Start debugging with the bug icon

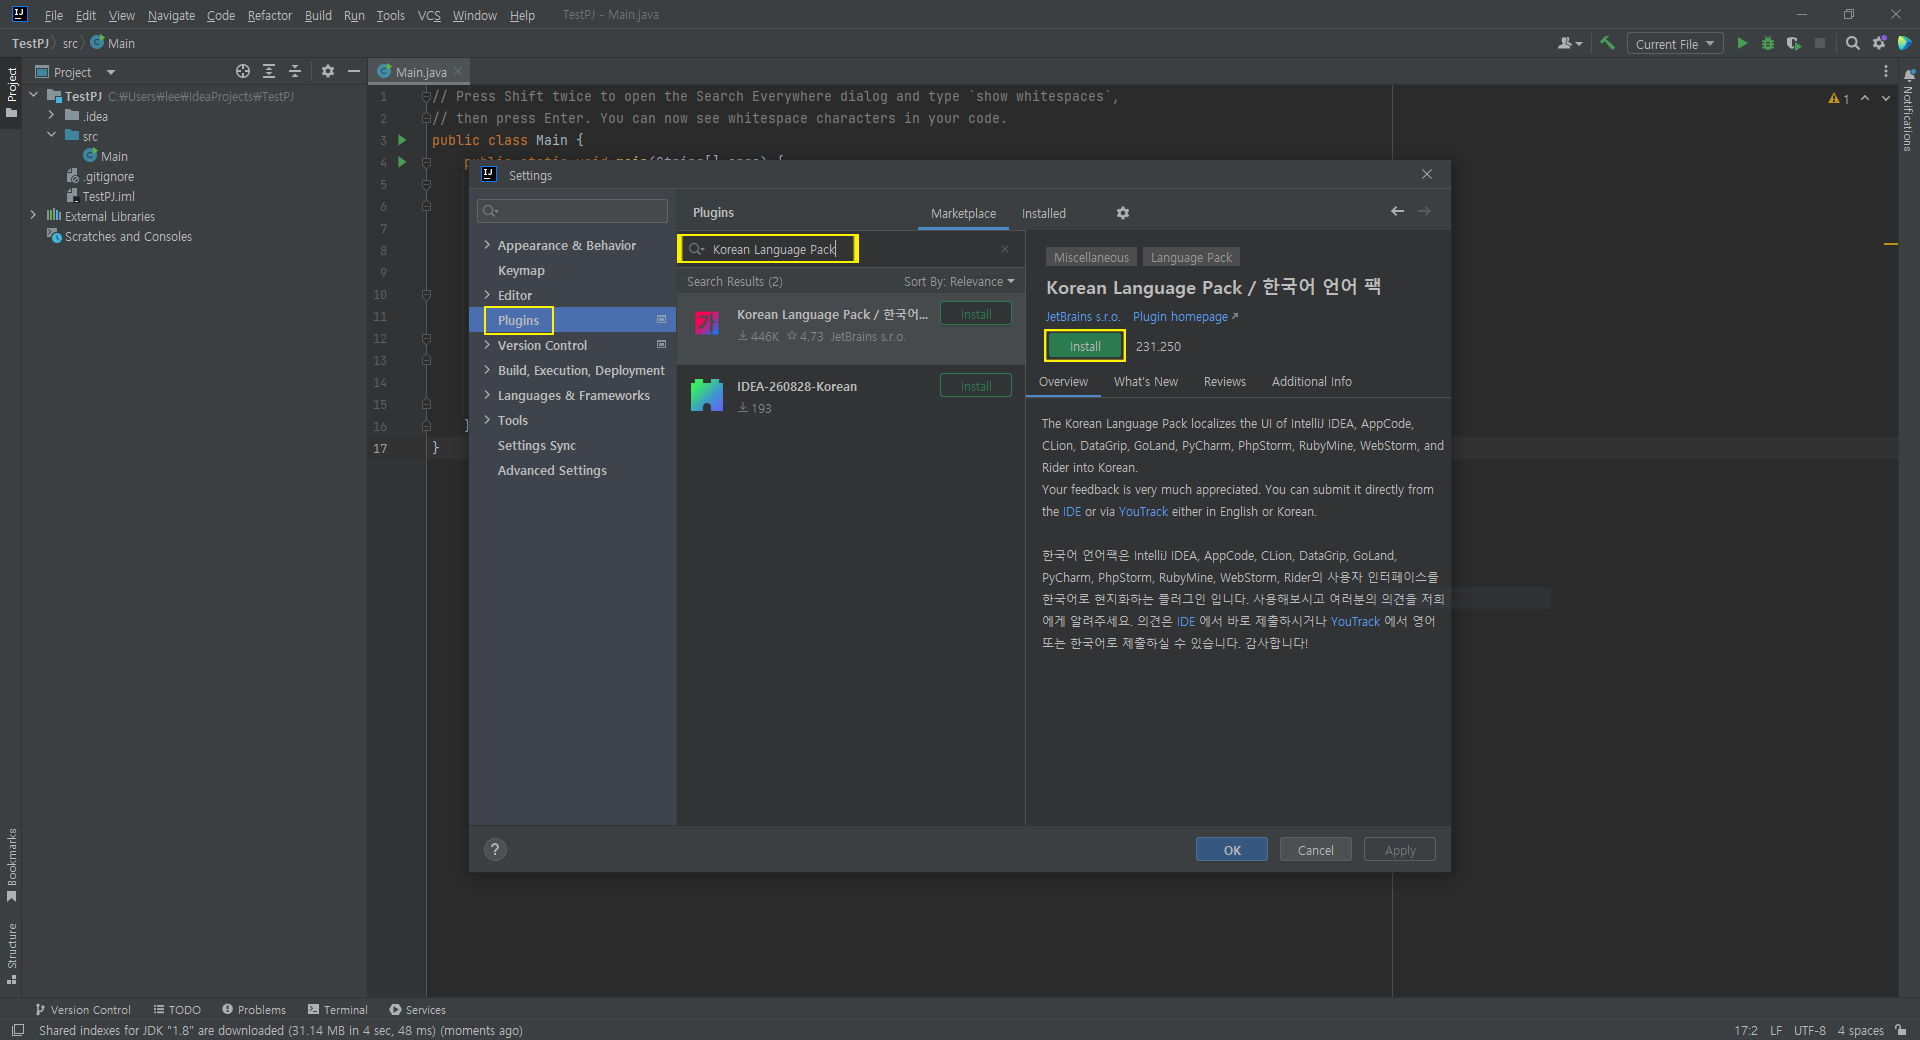tap(1768, 43)
